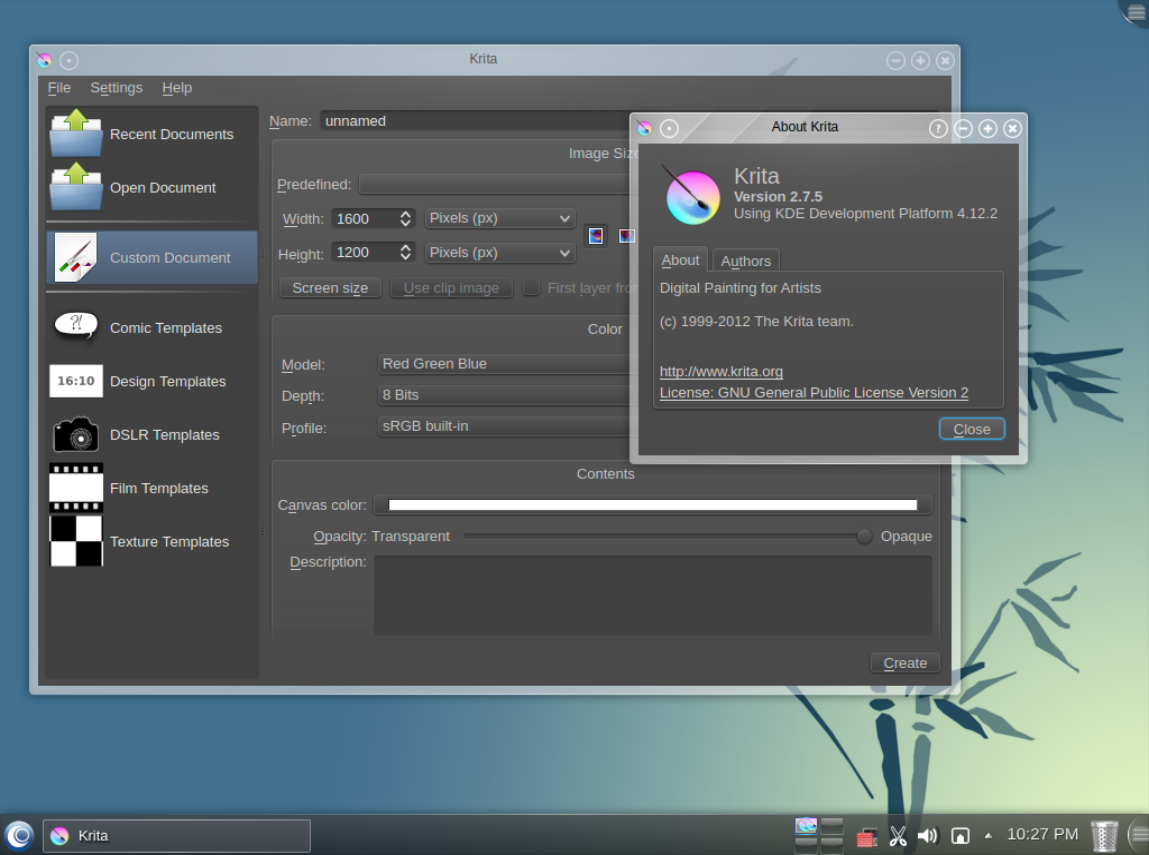Viewport: 1149px width, 855px height.
Task: Expand the Width units Pixels dropdown
Action: pos(500,218)
